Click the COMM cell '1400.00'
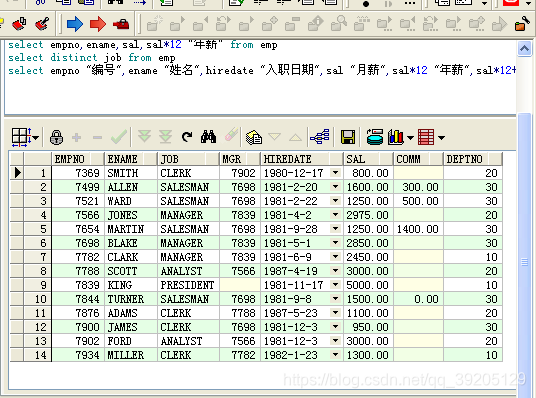 click(418, 229)
